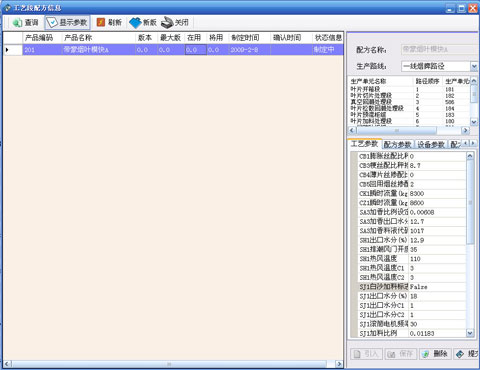Click the 引入 import button icon
The height and width of the screenshot is (370, 480).
pyautogui.click(x=357, y=354)
